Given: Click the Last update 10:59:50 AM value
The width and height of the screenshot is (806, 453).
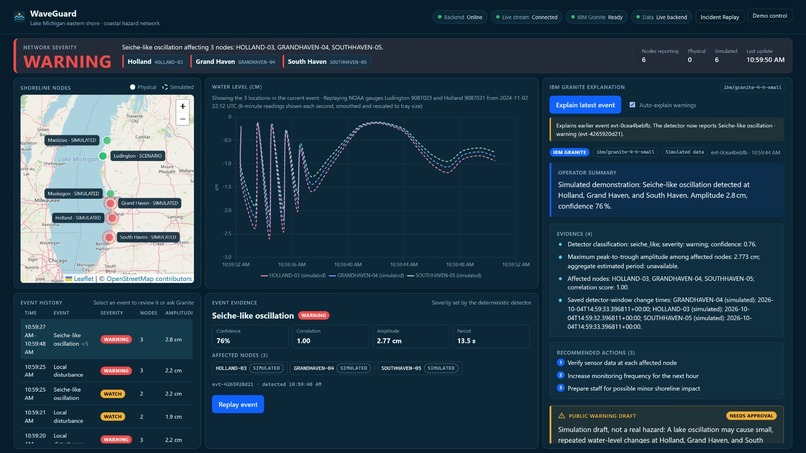Looking at the screenshot, I should point(765,60).
